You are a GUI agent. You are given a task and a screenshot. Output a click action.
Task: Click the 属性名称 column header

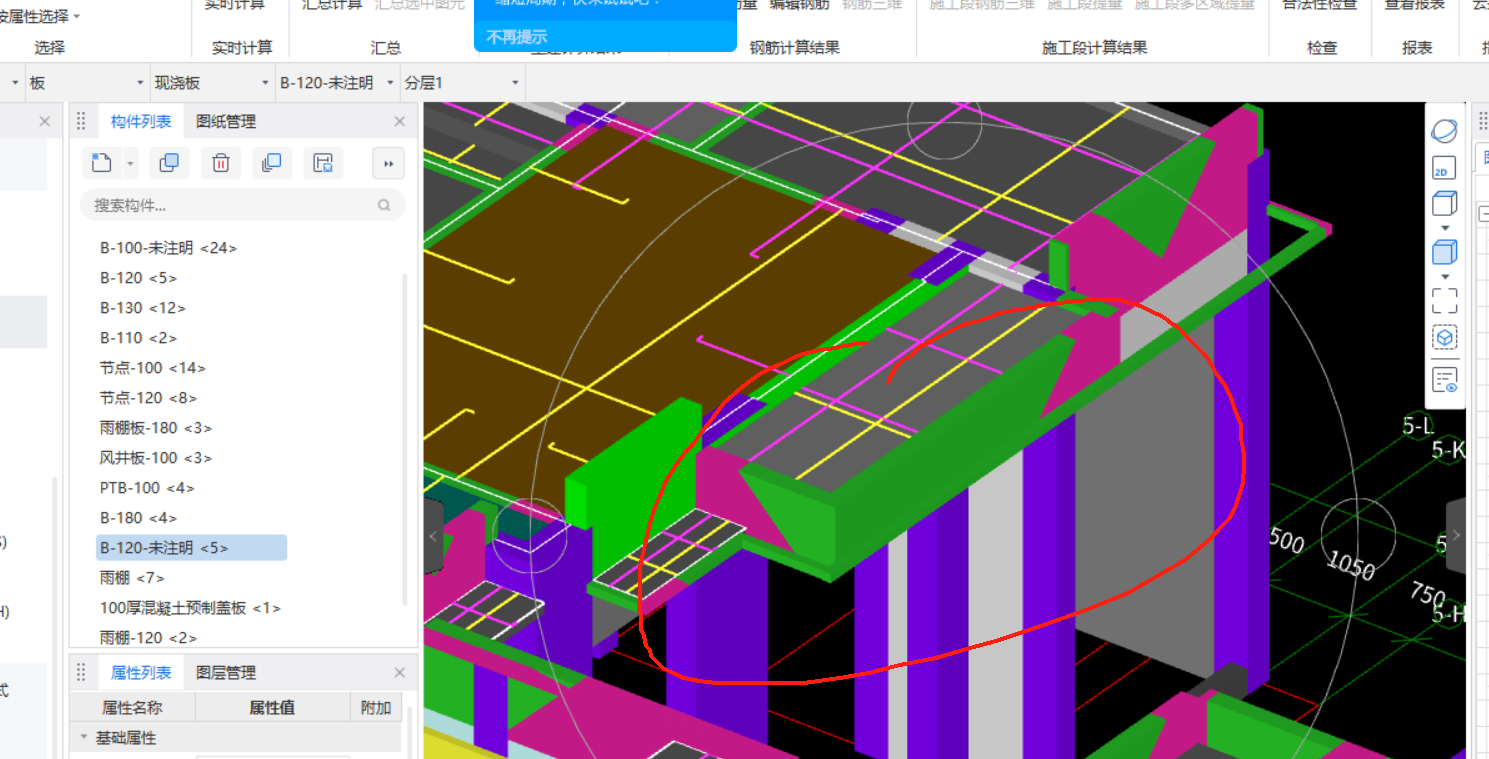pyautogui.click(x=132, y=707)
